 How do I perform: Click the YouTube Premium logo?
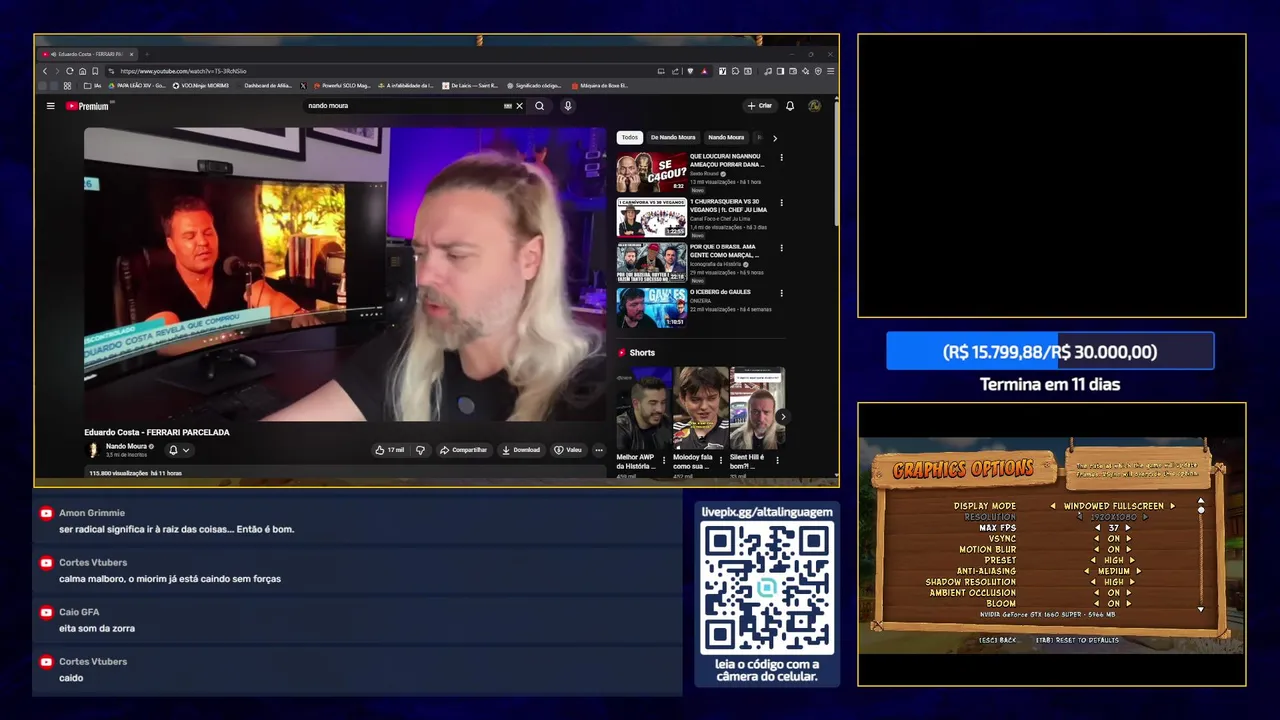[x=88, y=106]
